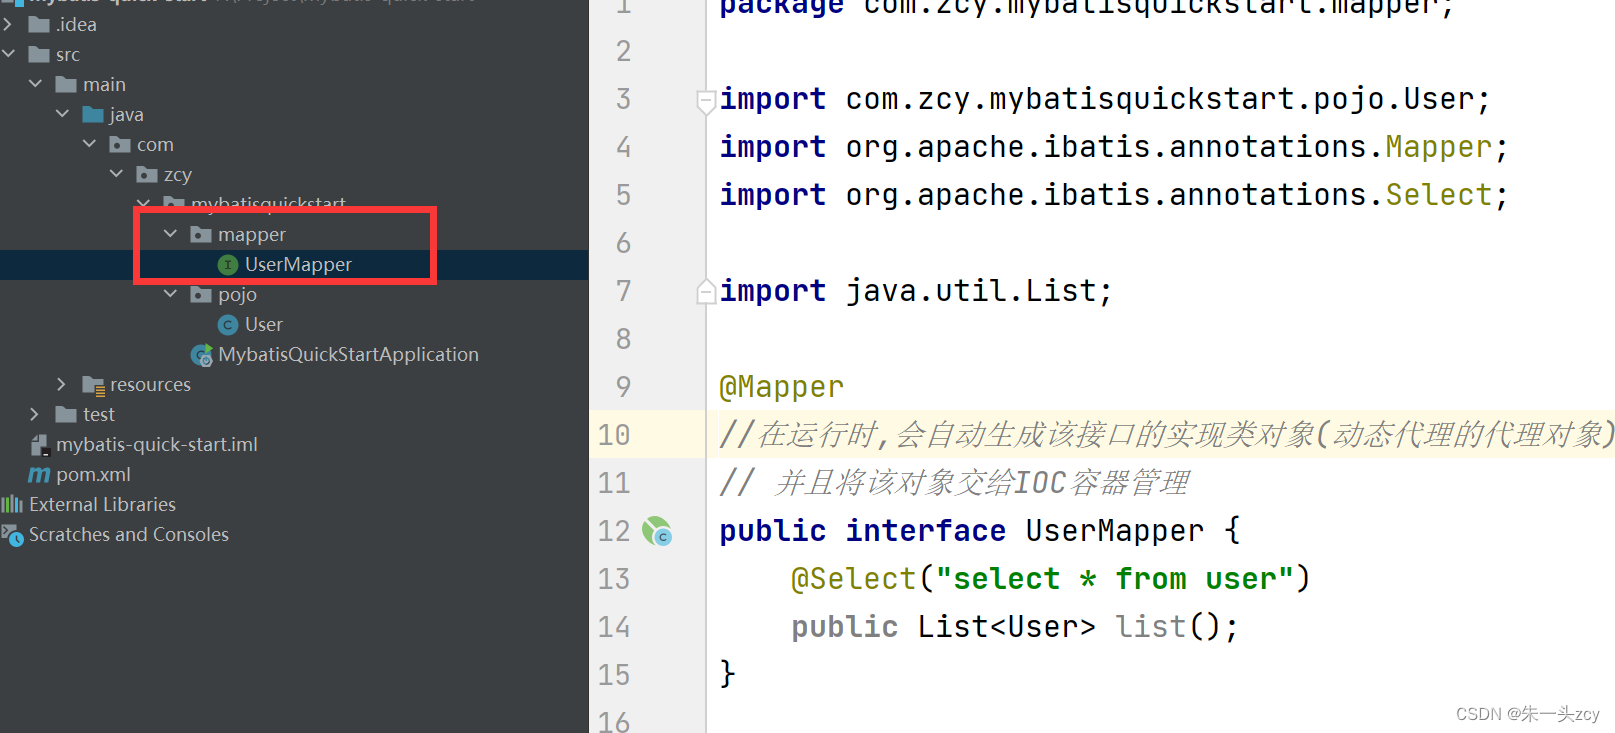The height and width of the screenshot is (733, 1615).
Task: Click line number 13 in gutter
Action: pyautogui.click(x=614, y=579)
